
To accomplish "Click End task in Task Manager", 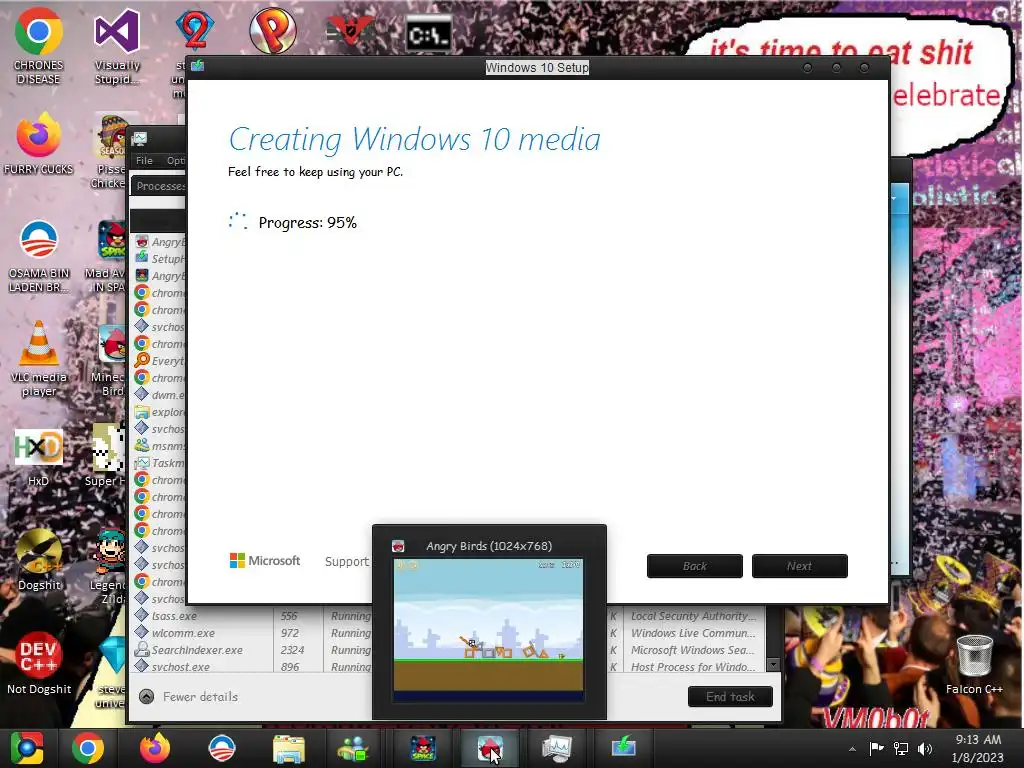I will [730, 697].
